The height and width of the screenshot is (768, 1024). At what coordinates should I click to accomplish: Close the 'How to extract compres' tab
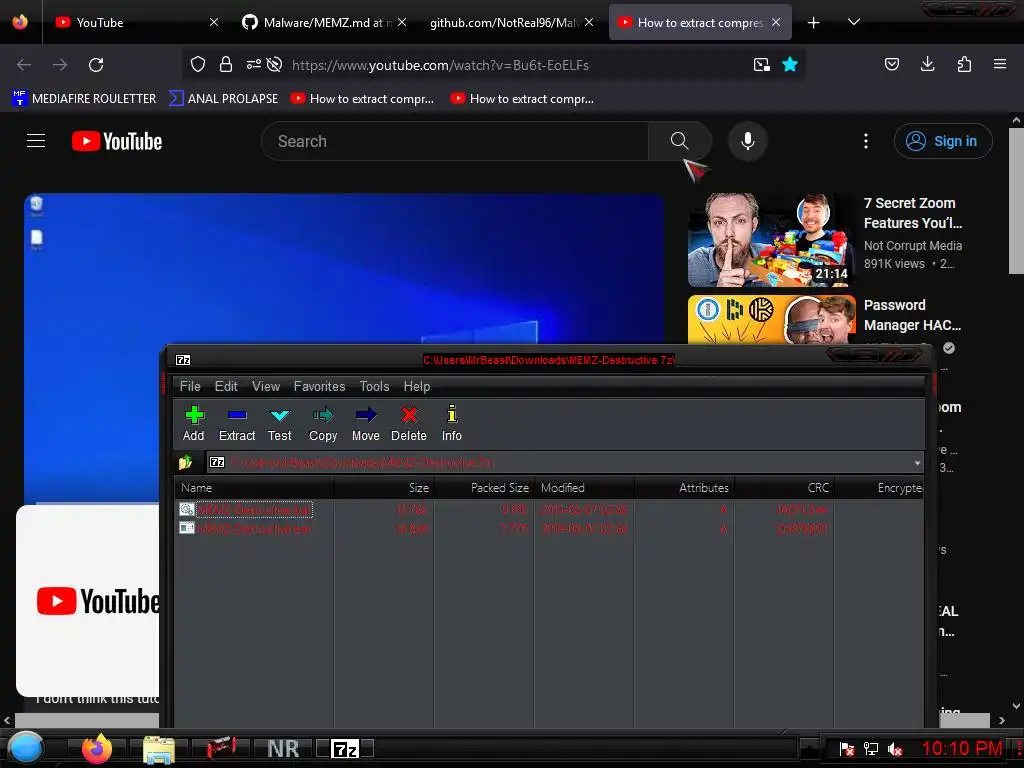click(x=776, y=22)
